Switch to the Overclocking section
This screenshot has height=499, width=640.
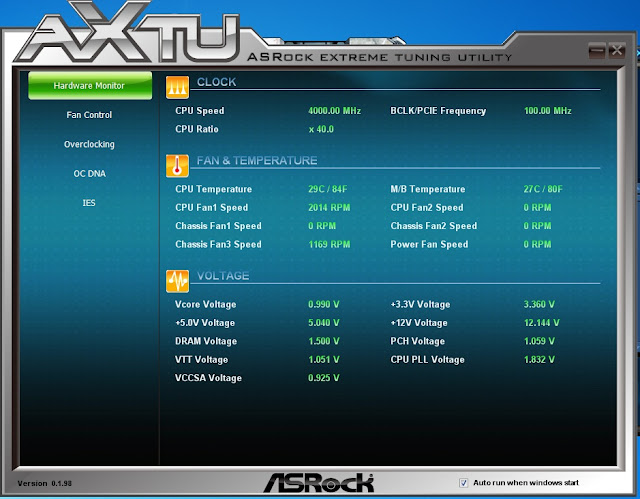tap(89, 144)
